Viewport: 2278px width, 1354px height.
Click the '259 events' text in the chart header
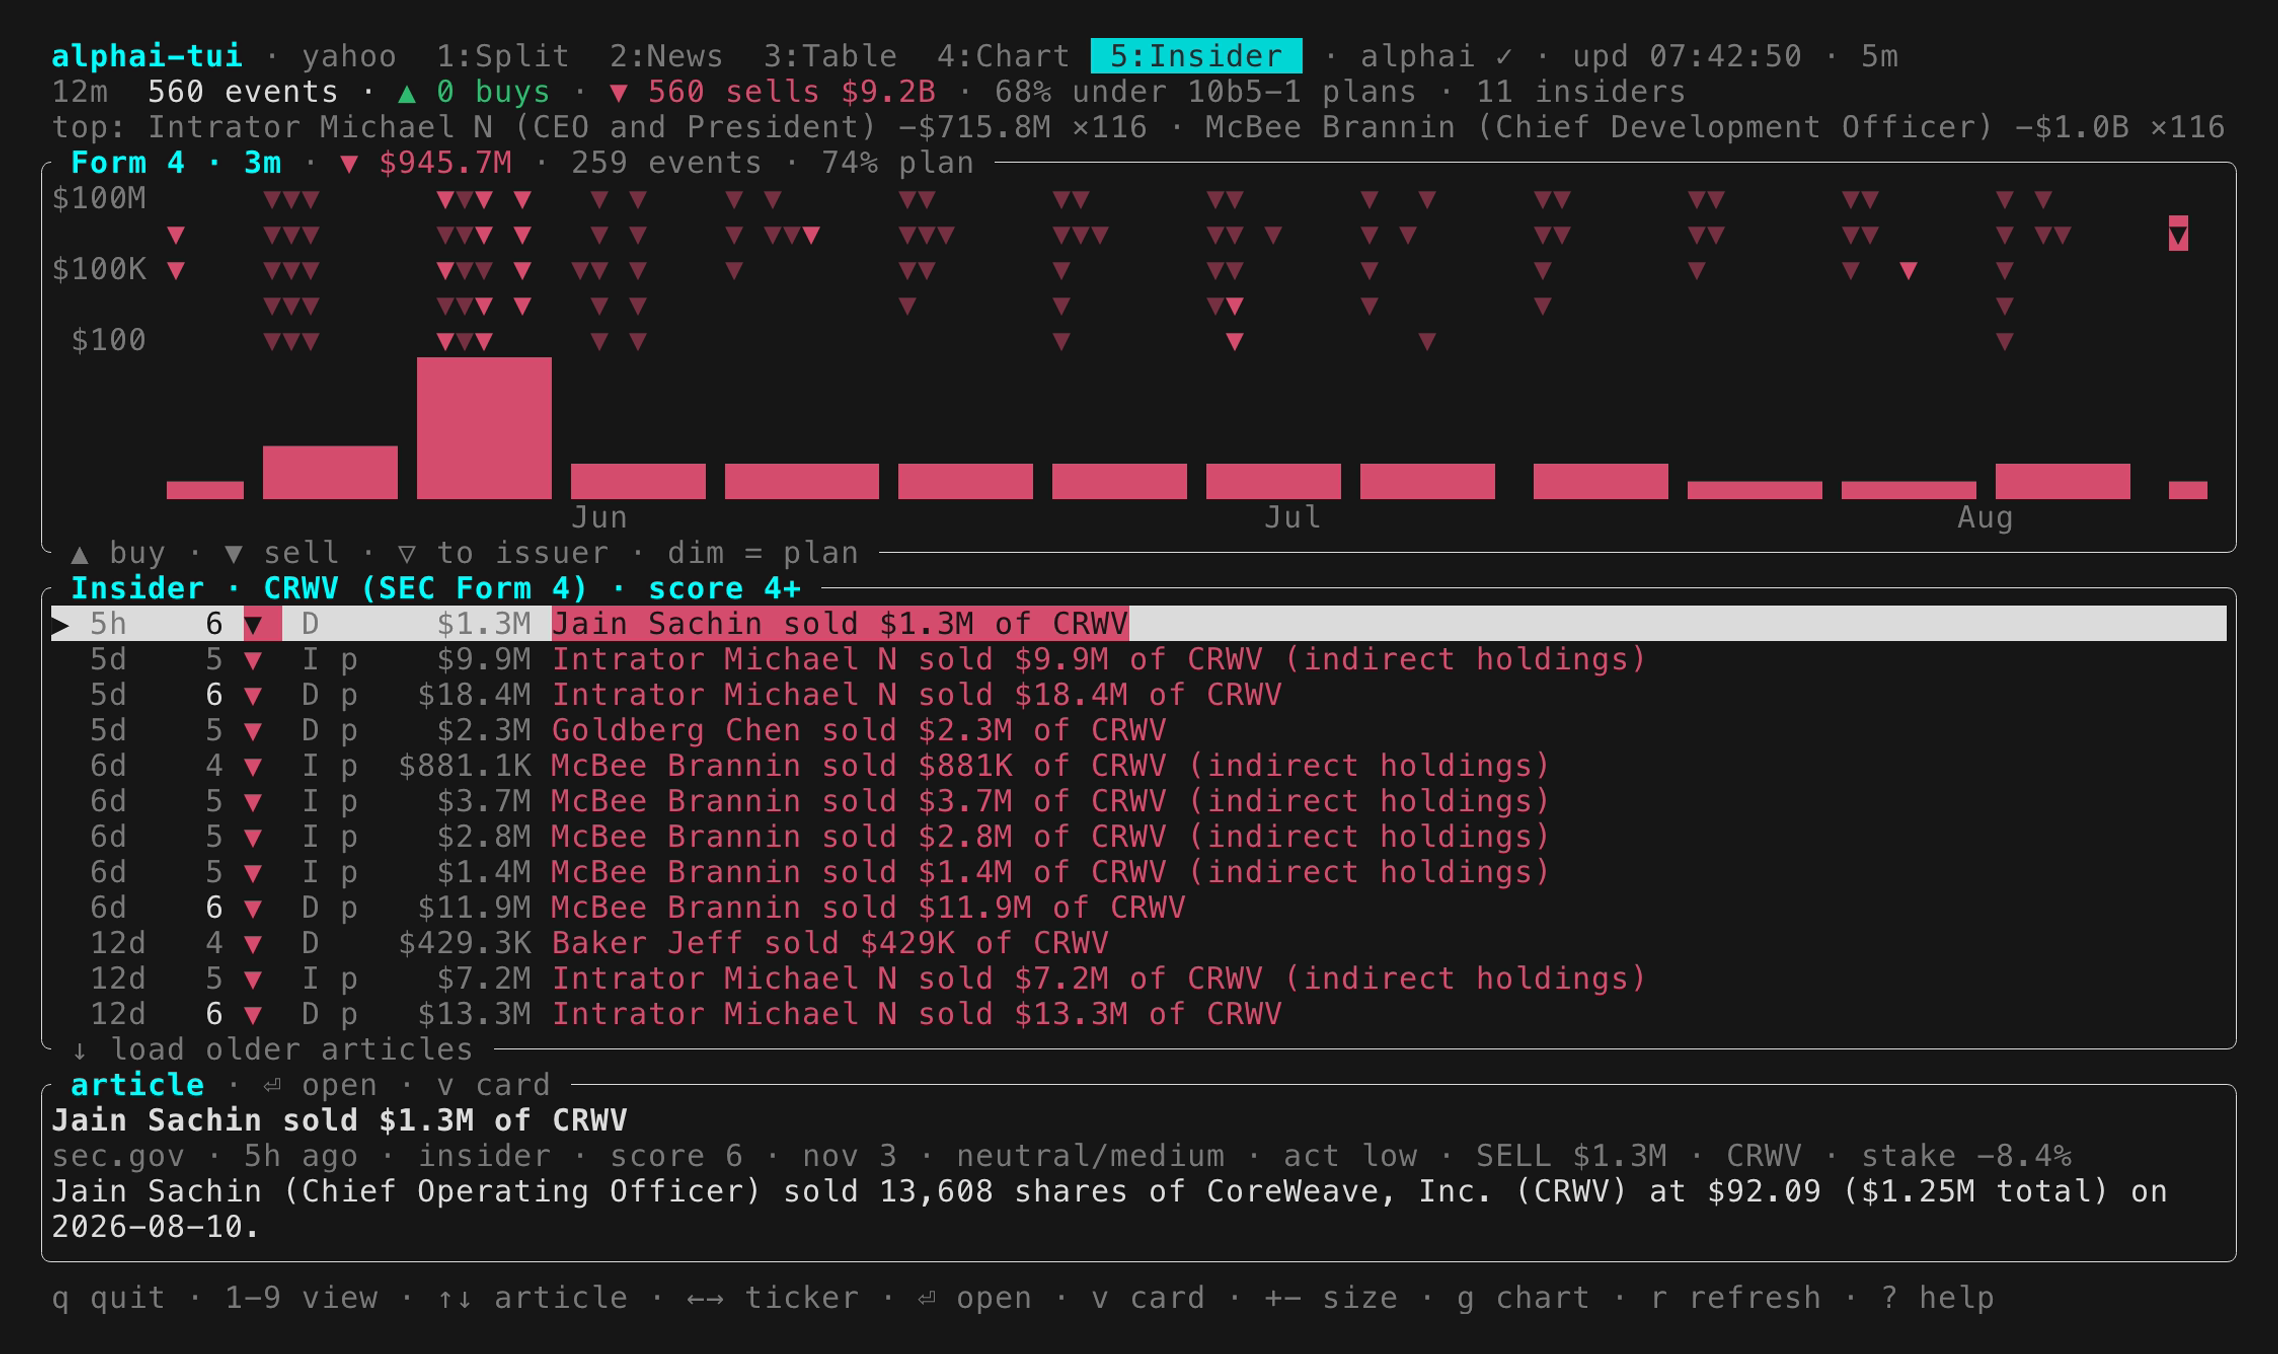coord(666,163)
